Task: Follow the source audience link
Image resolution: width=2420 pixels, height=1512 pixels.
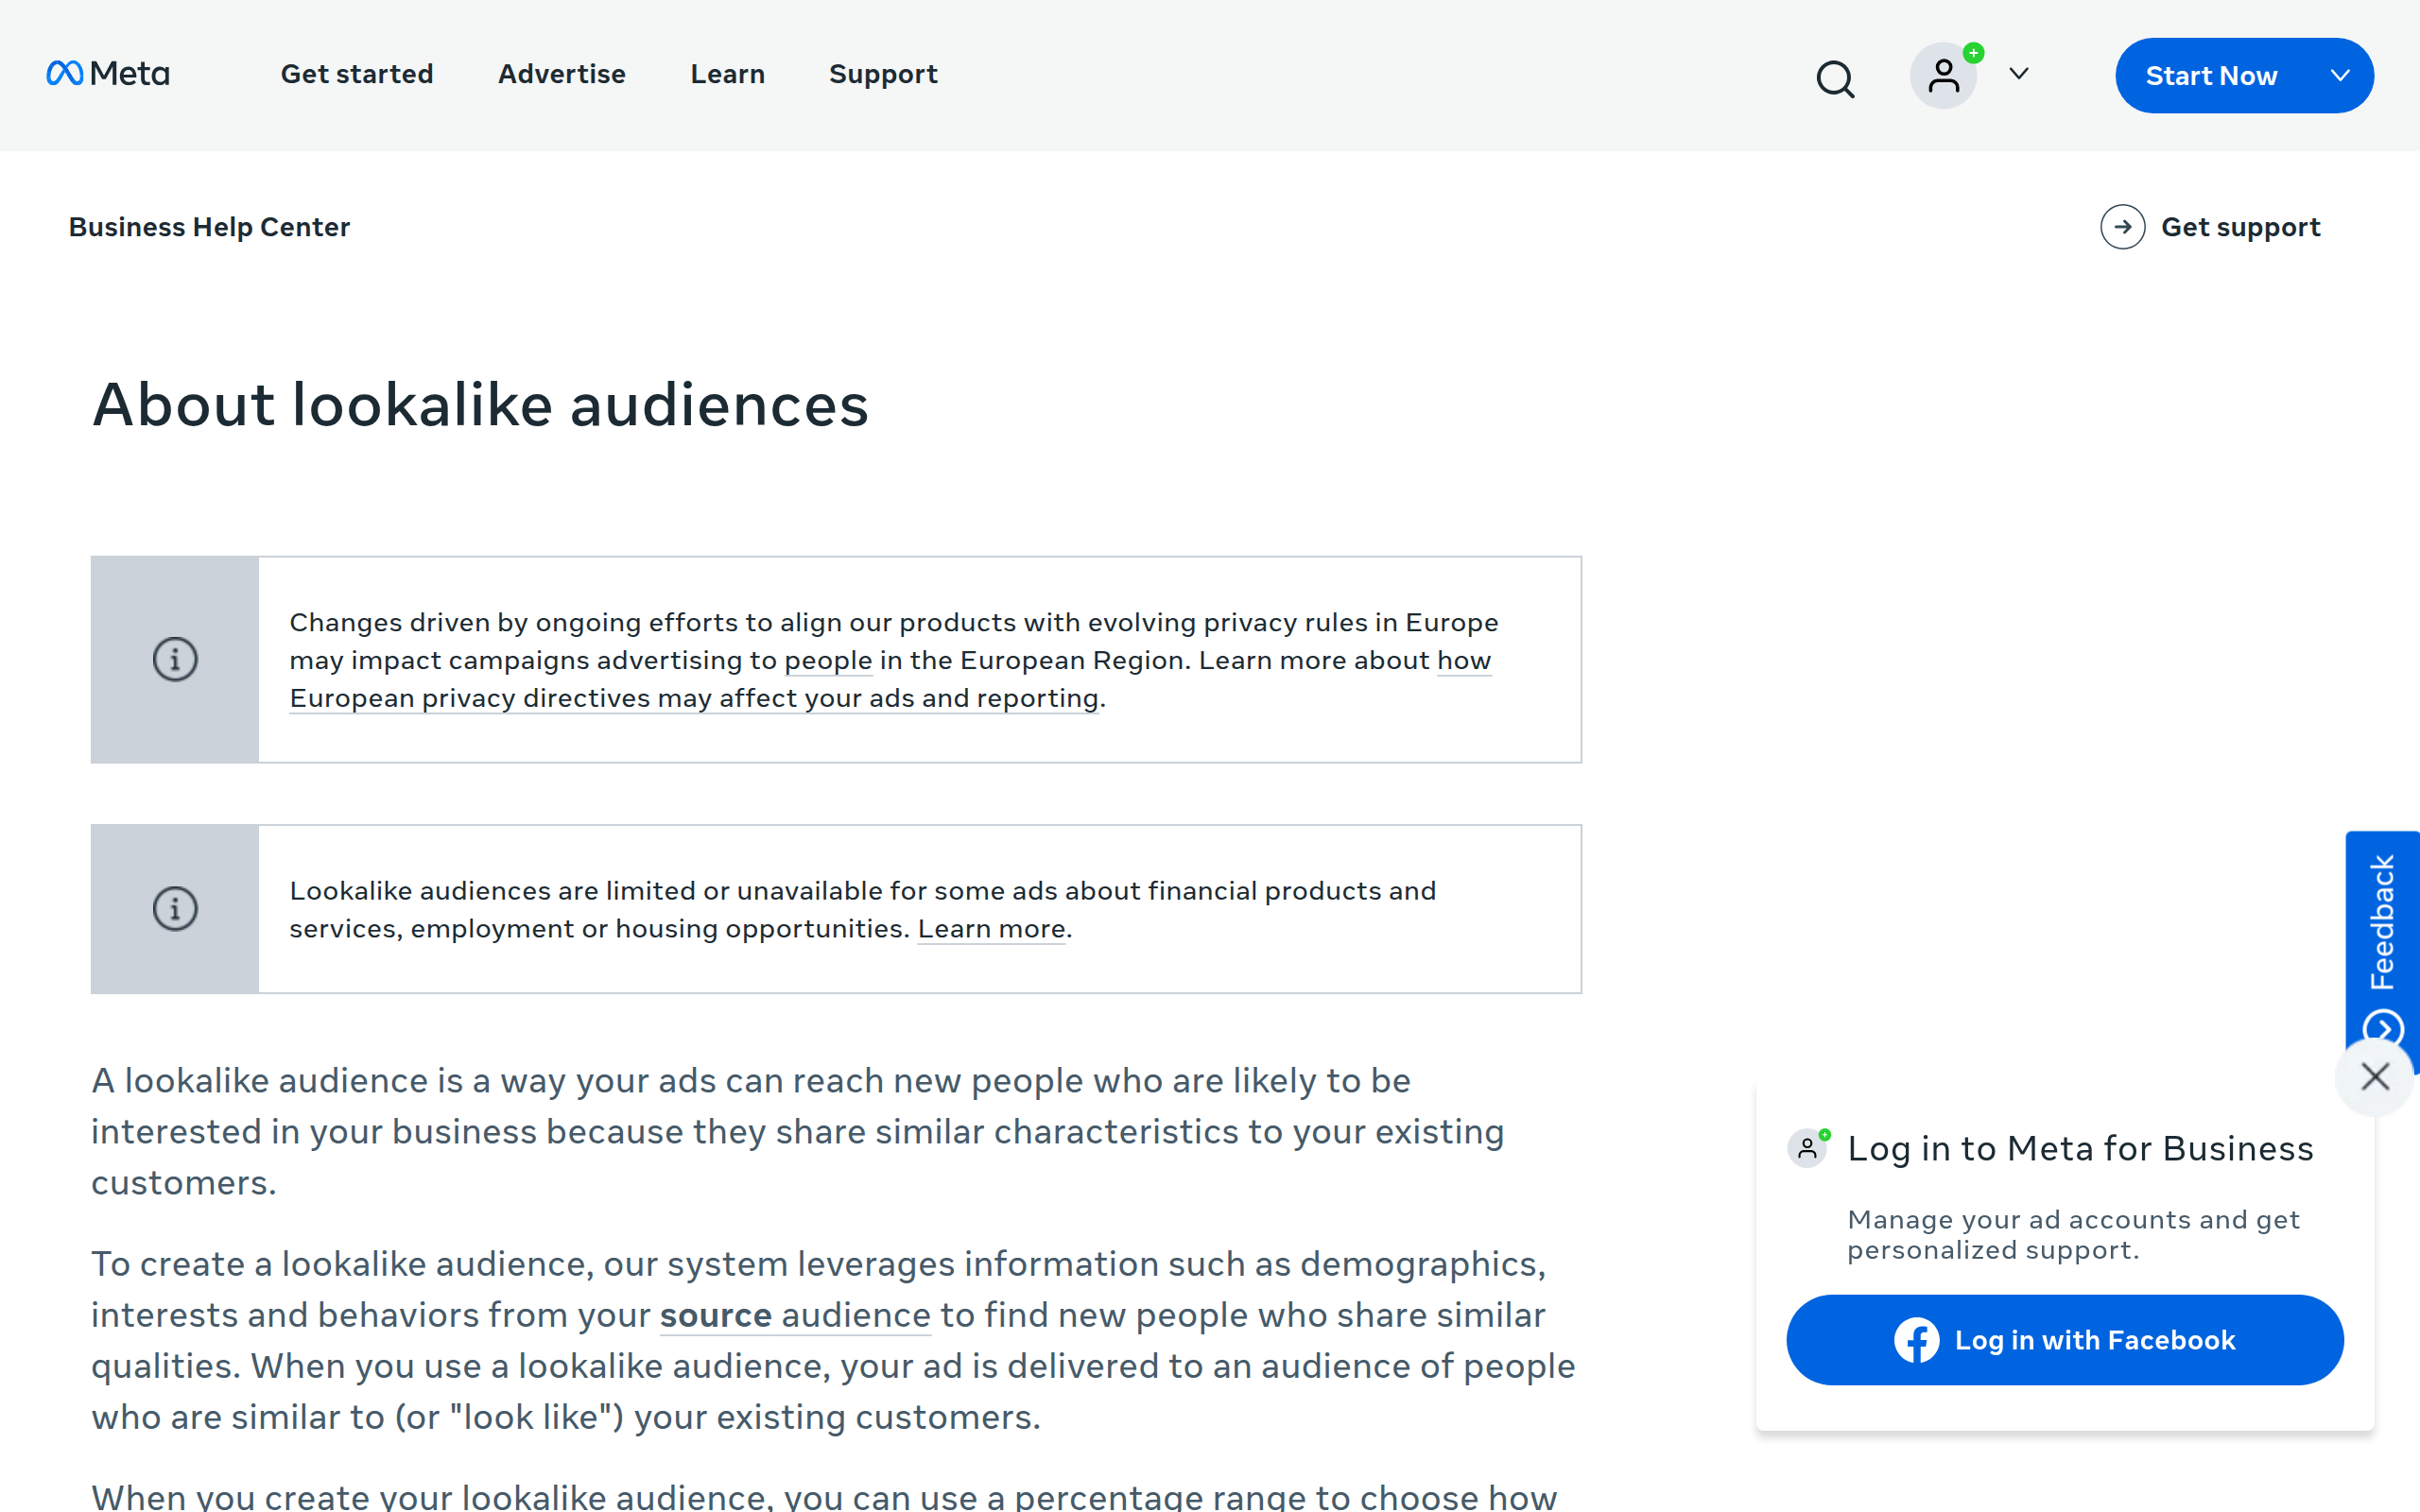Action: click(x=795, y=1316)
